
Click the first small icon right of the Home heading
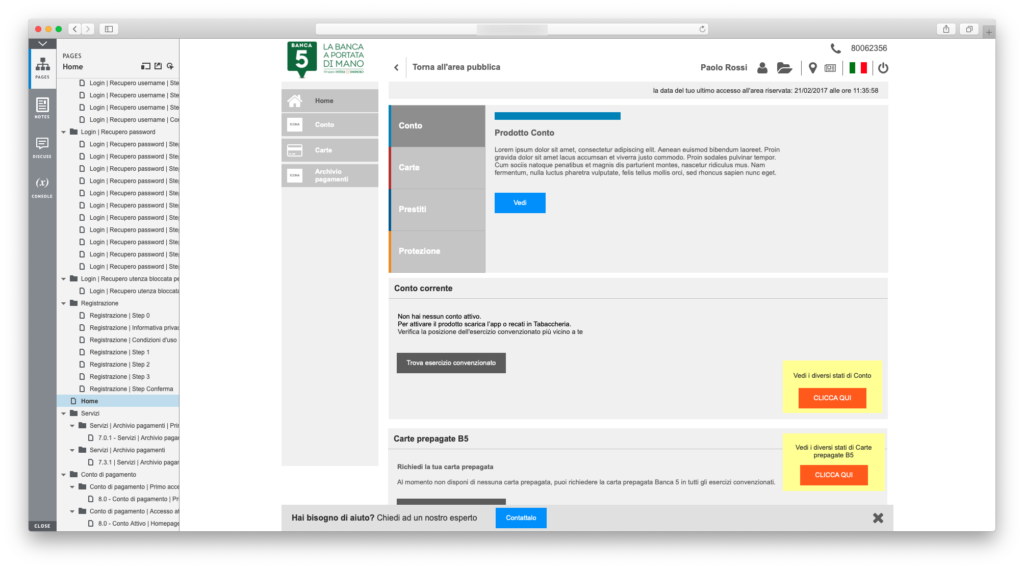(146, 67)
